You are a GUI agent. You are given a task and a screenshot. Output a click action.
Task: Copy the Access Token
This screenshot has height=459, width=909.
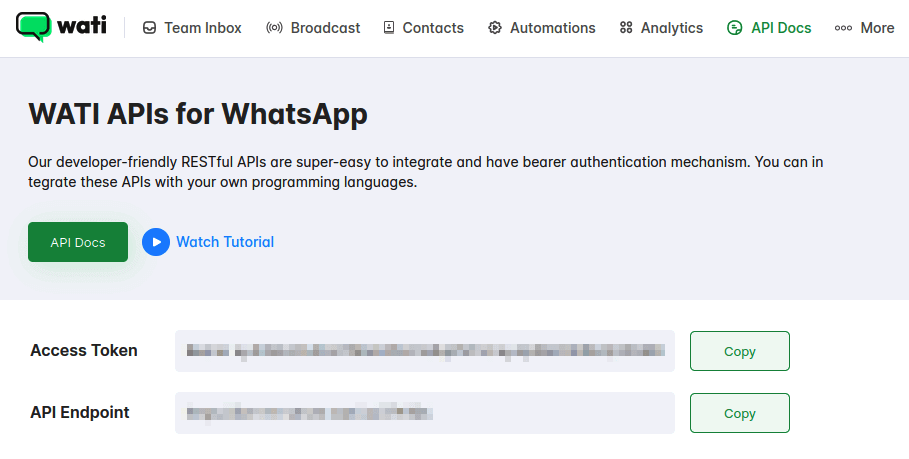click(740, 351)
